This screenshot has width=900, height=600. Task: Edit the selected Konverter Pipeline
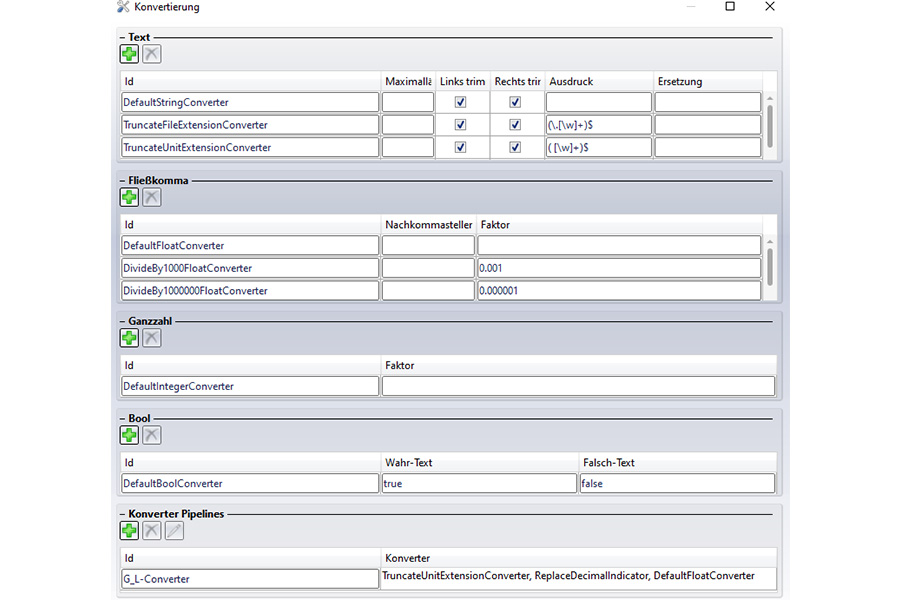[174, 530]
